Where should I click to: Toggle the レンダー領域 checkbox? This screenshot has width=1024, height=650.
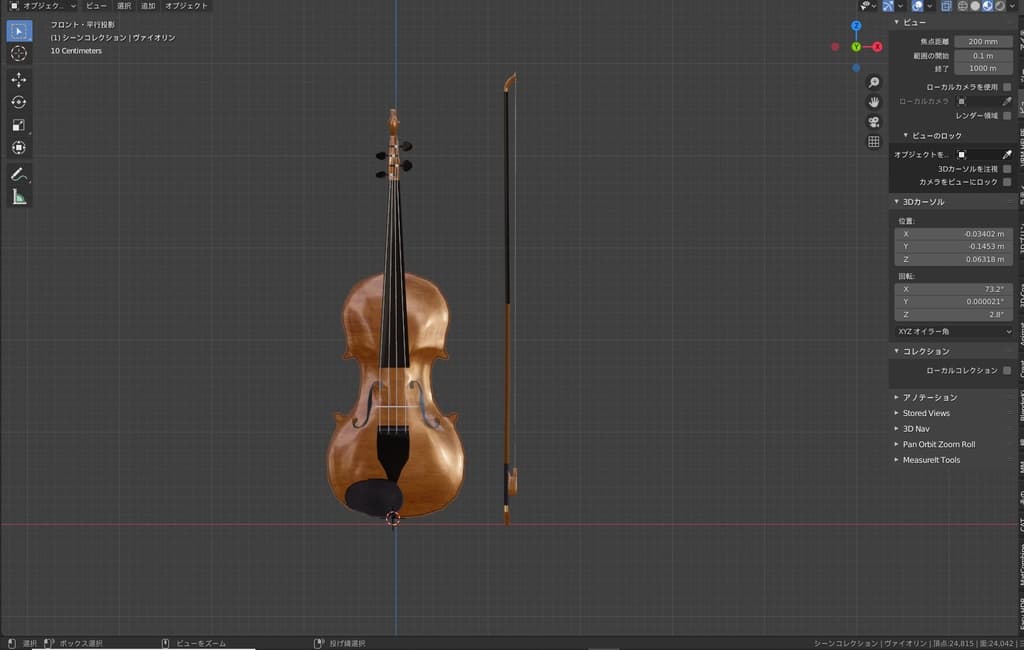pos(1007,116)
